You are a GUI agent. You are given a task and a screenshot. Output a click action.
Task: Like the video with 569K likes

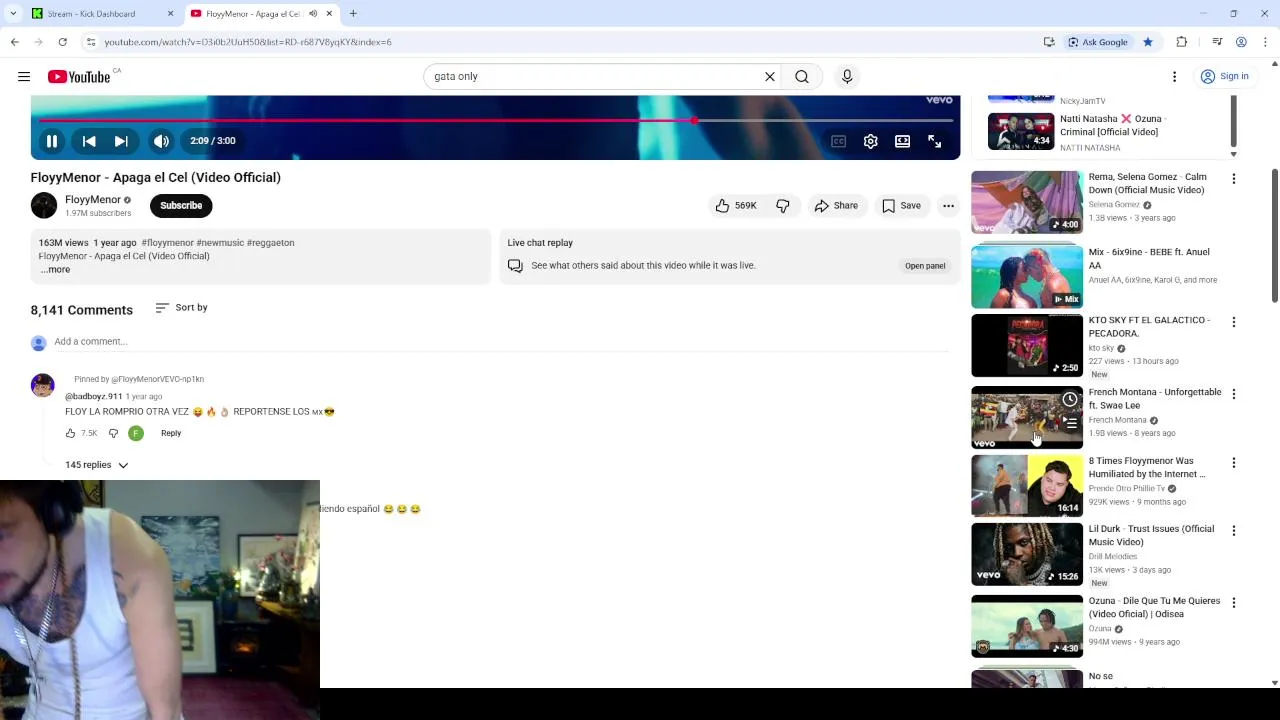coord(736,205)
